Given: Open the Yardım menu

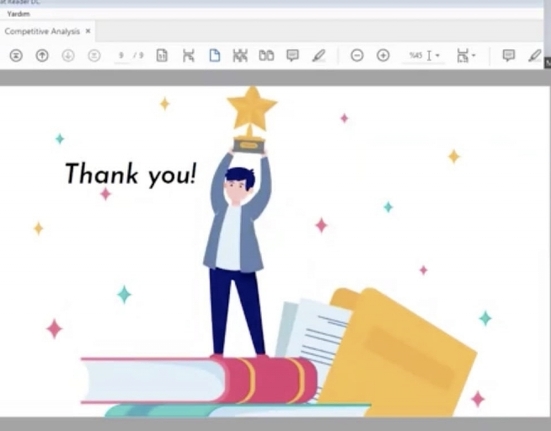Looking at the screenshot, I should coord(18,14).
